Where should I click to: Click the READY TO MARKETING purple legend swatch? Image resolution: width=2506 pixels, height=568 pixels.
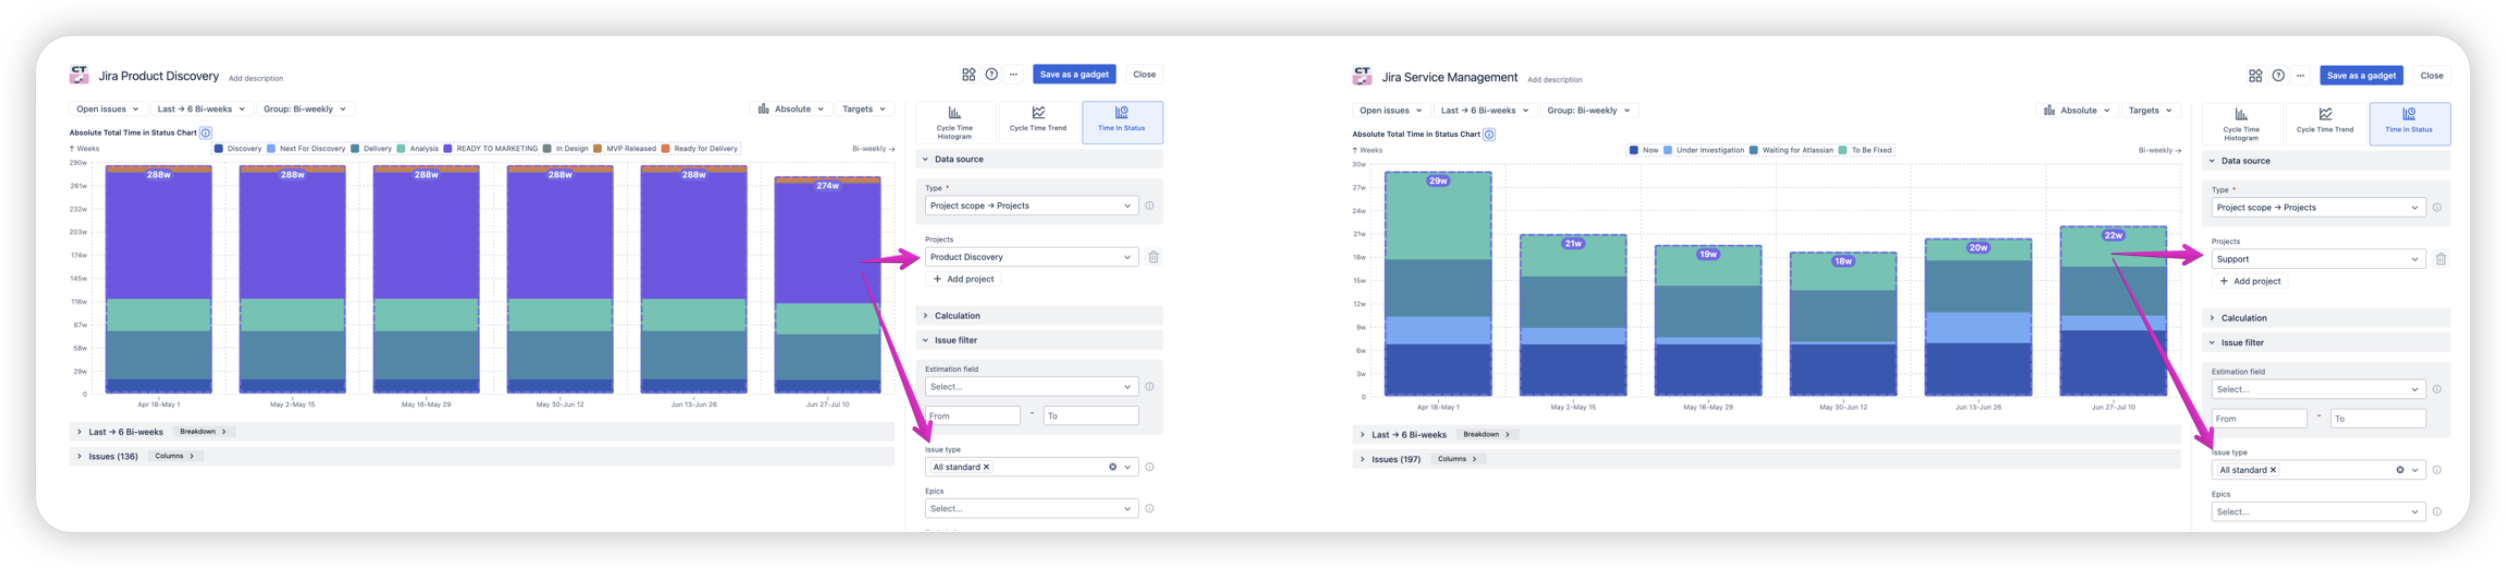[448, 148]
